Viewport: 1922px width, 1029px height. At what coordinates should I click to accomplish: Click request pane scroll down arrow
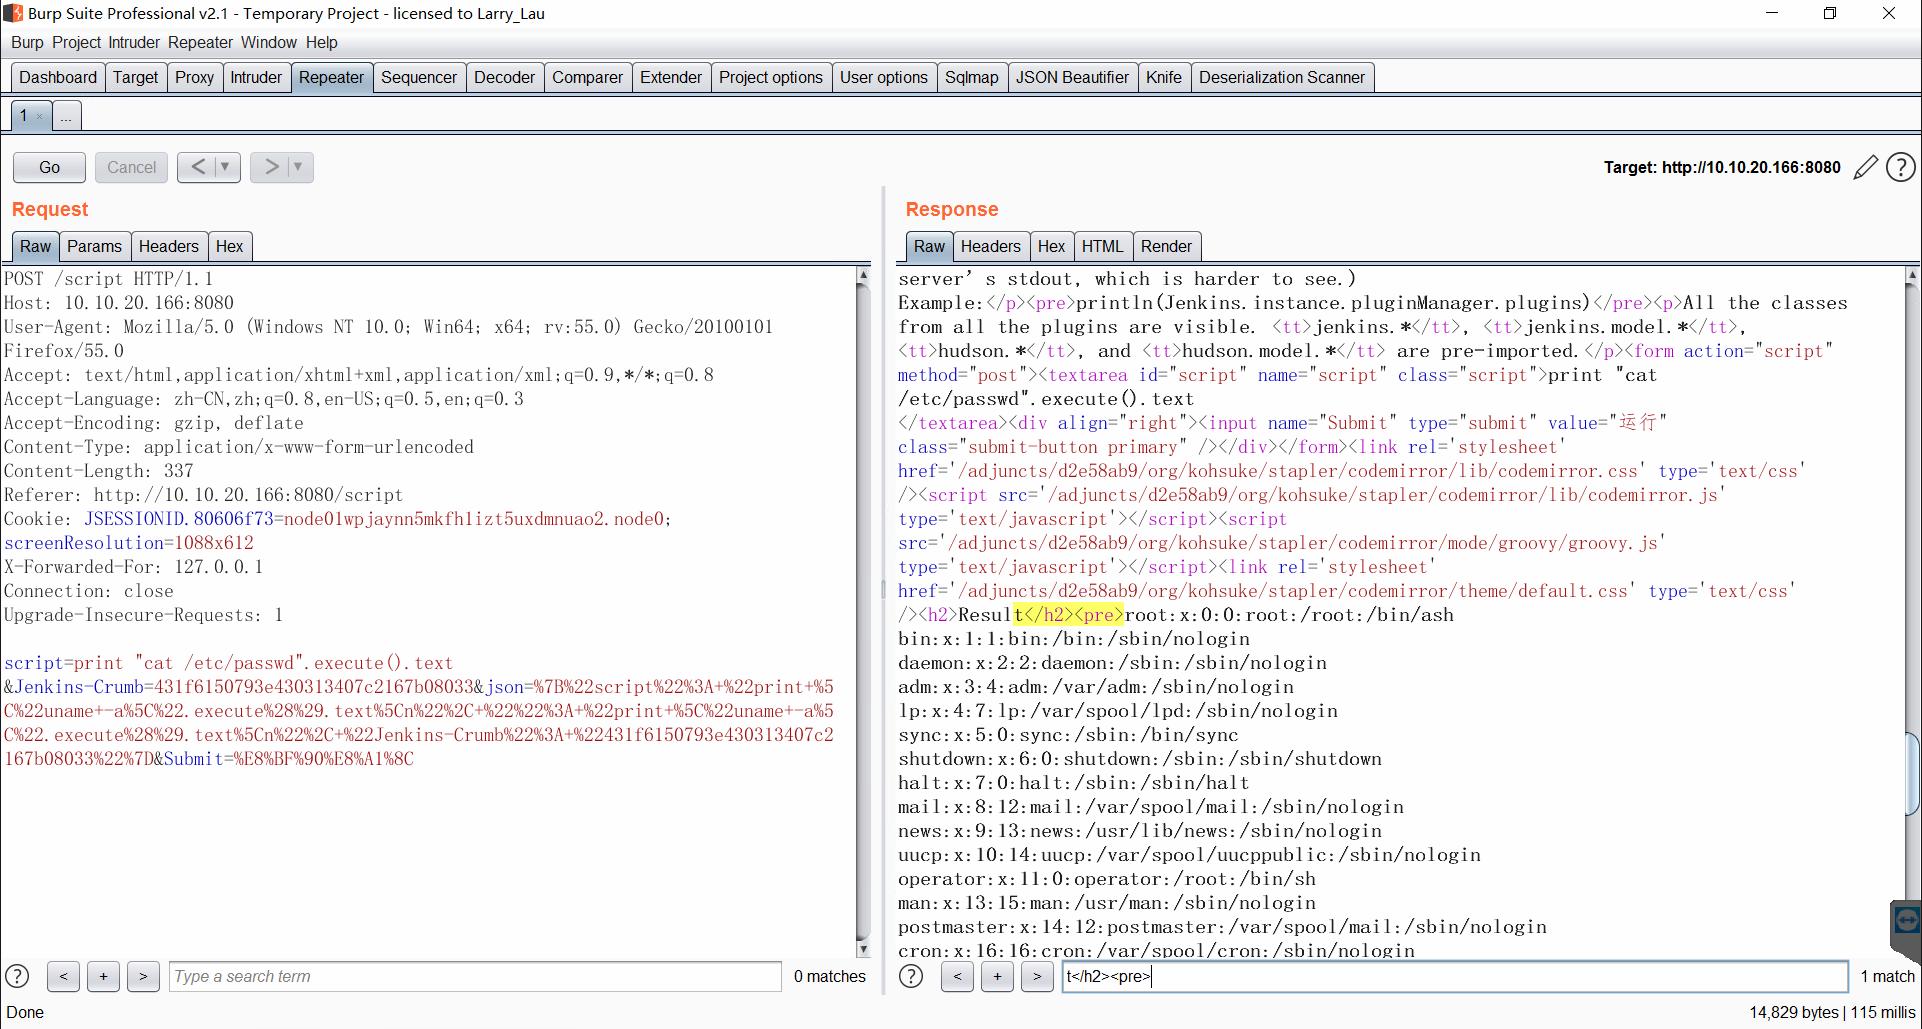[x=863, y=949]
